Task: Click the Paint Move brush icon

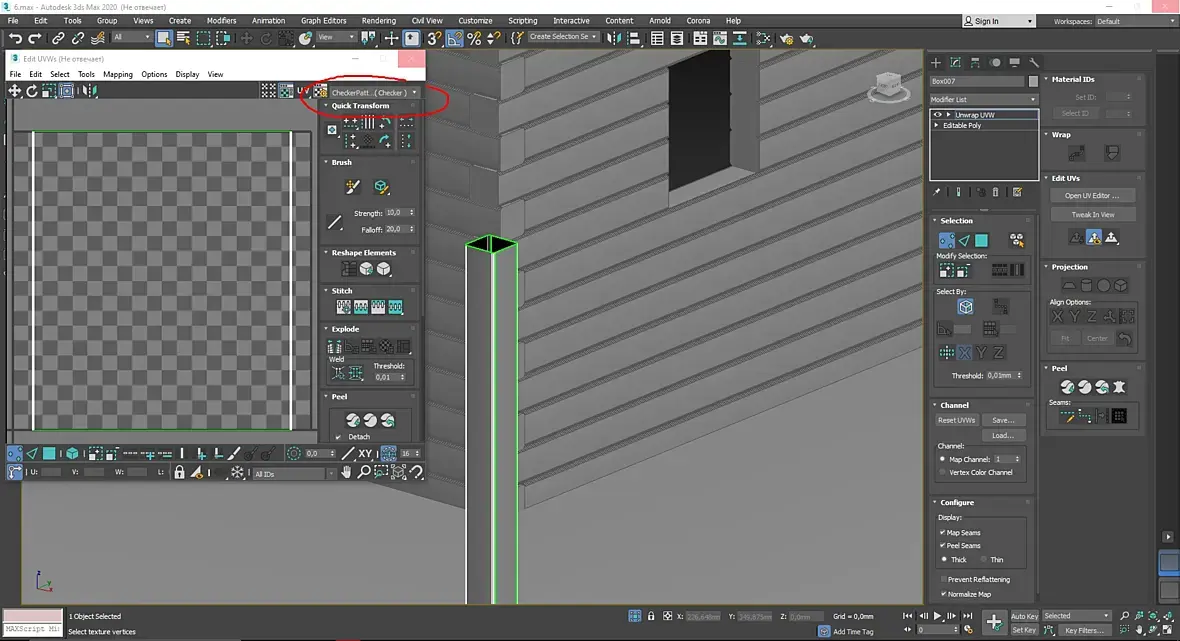Action: coord(353,187)
